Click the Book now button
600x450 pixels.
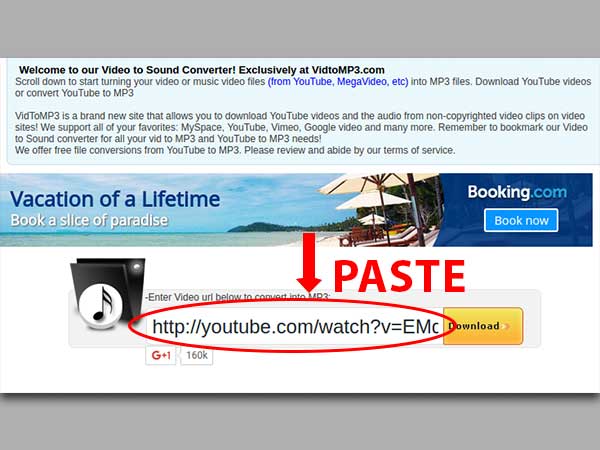click(521, 220)
